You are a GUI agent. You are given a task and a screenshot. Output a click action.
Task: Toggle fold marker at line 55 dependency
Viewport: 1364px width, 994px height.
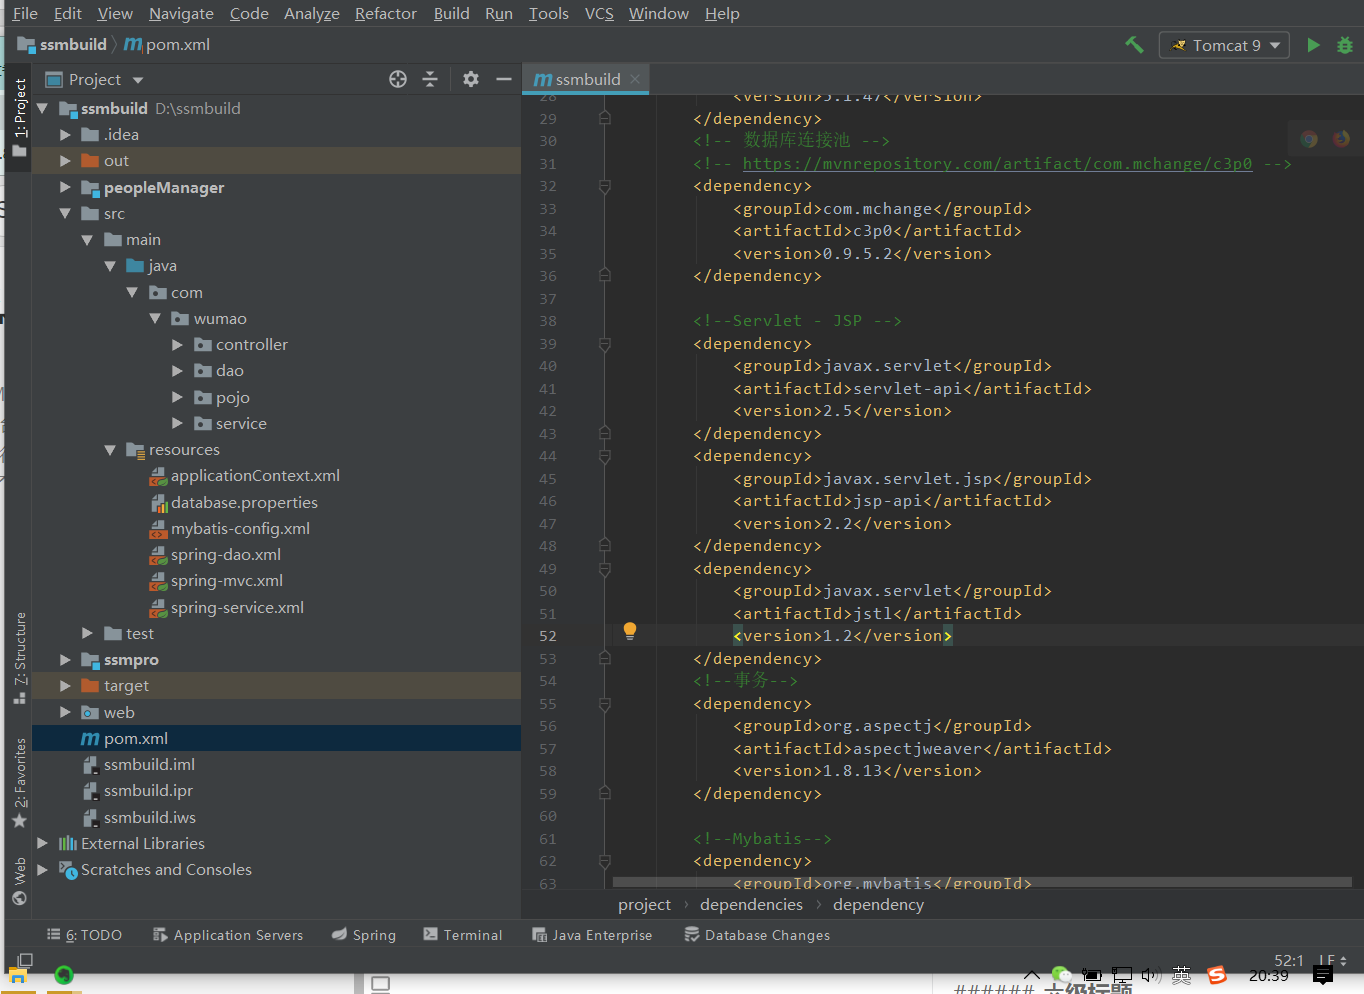click(x=604, y=704)
